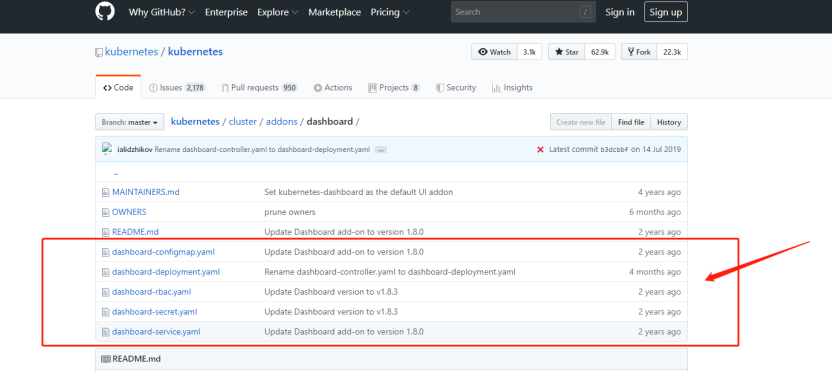The height and width of the screenshot is (372, 832).
Task: Open 'Set kubernetes-dashboard as the default UI addon' commit
Action: click(359, 192)
